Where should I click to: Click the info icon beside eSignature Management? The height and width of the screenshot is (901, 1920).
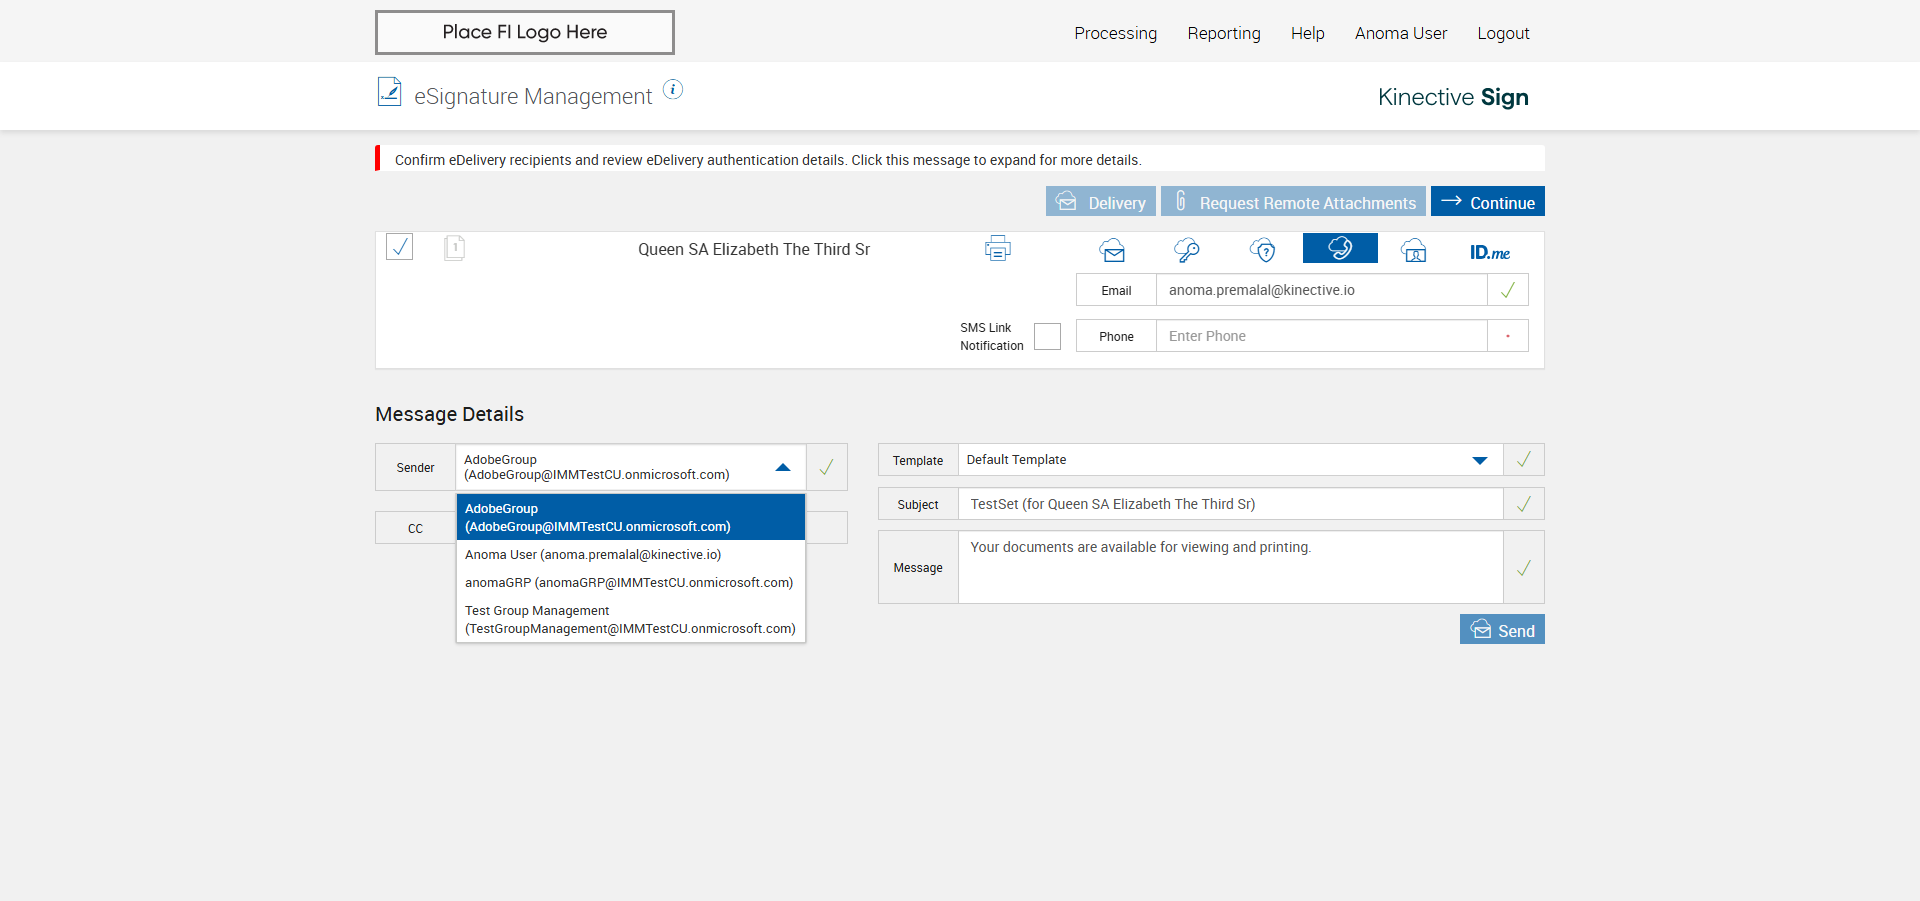(x=673, y=90)
